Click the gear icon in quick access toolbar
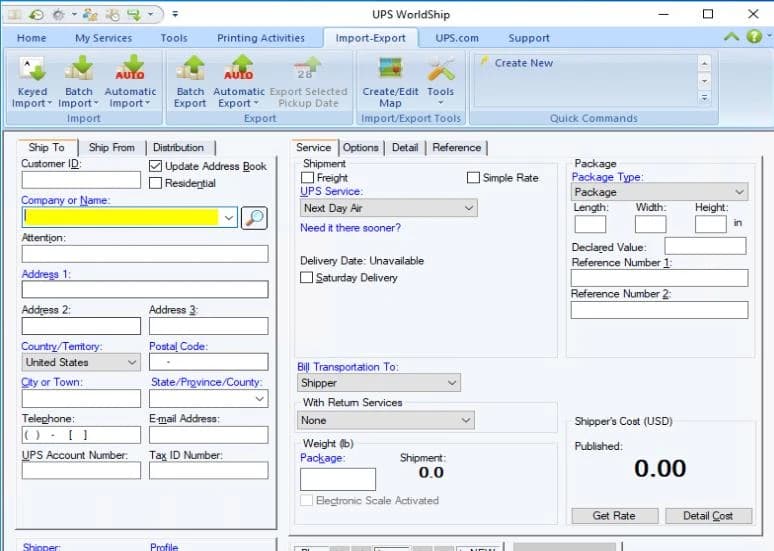The width and height of the screenshot is (774, 551). pyautogui.click(x=59, y=15)
